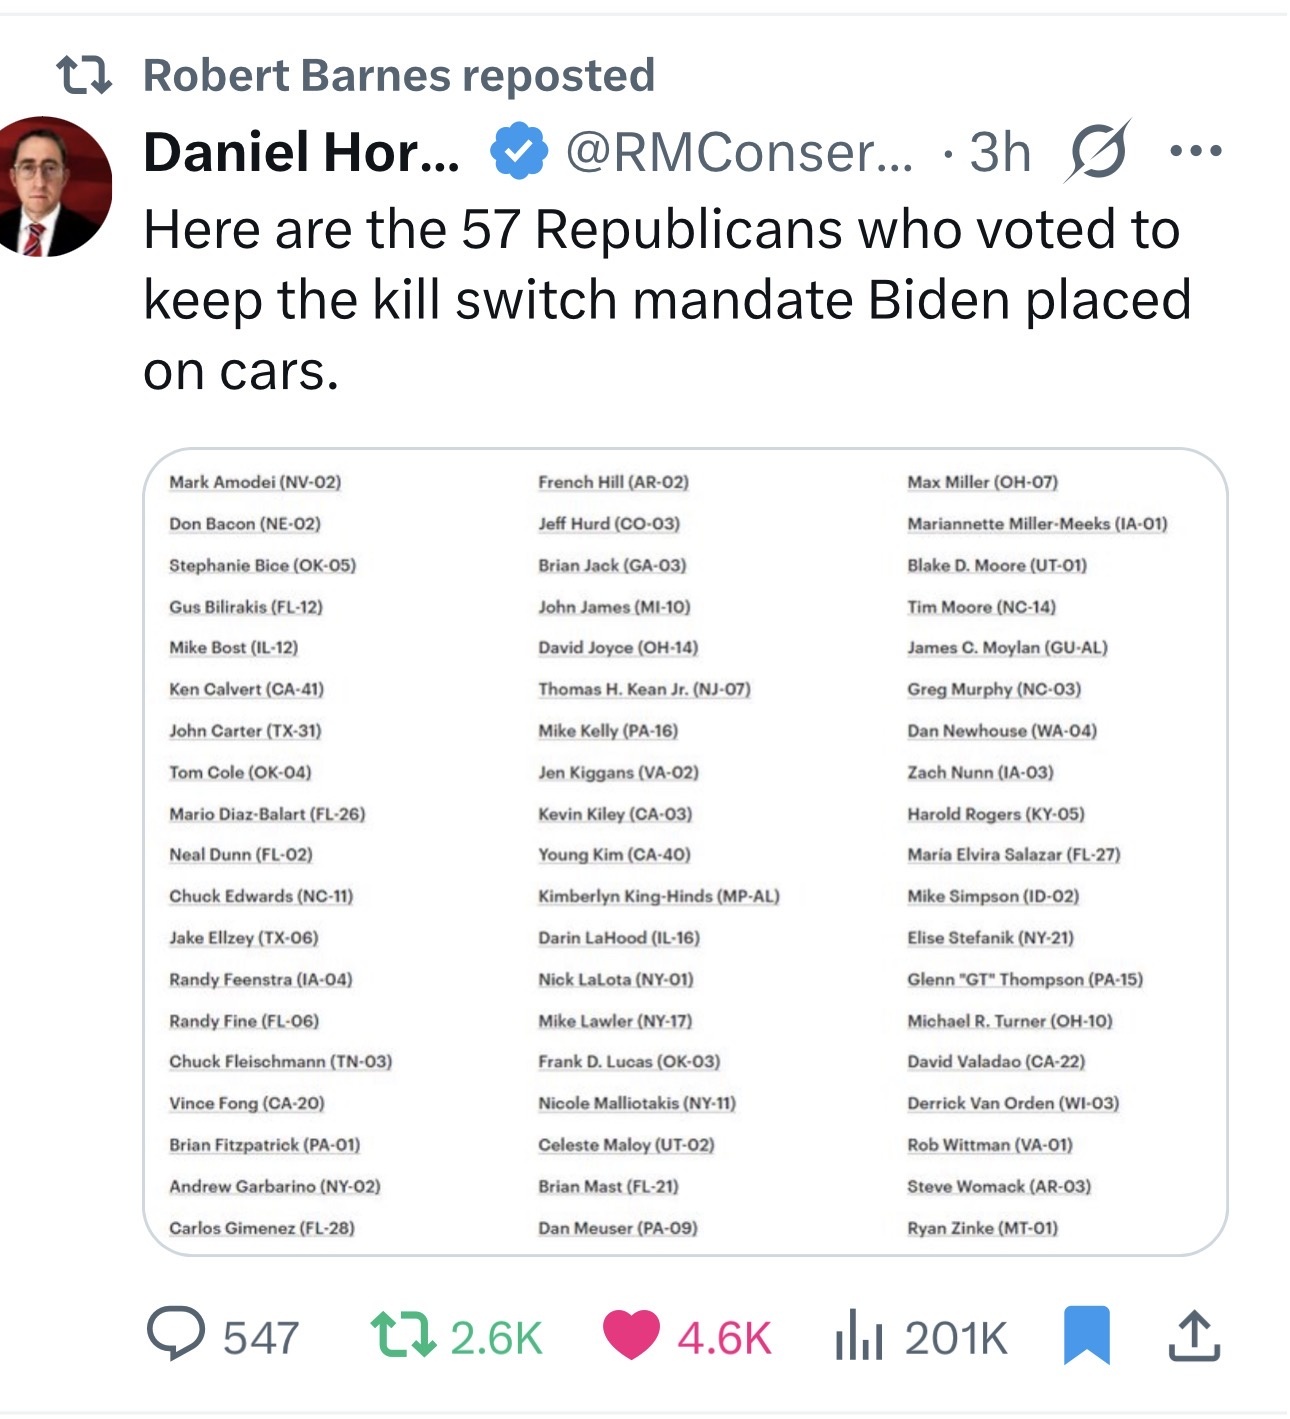
Task: Click the repost arrows icon beside Robert Barnes
Action: coord(84,75)
